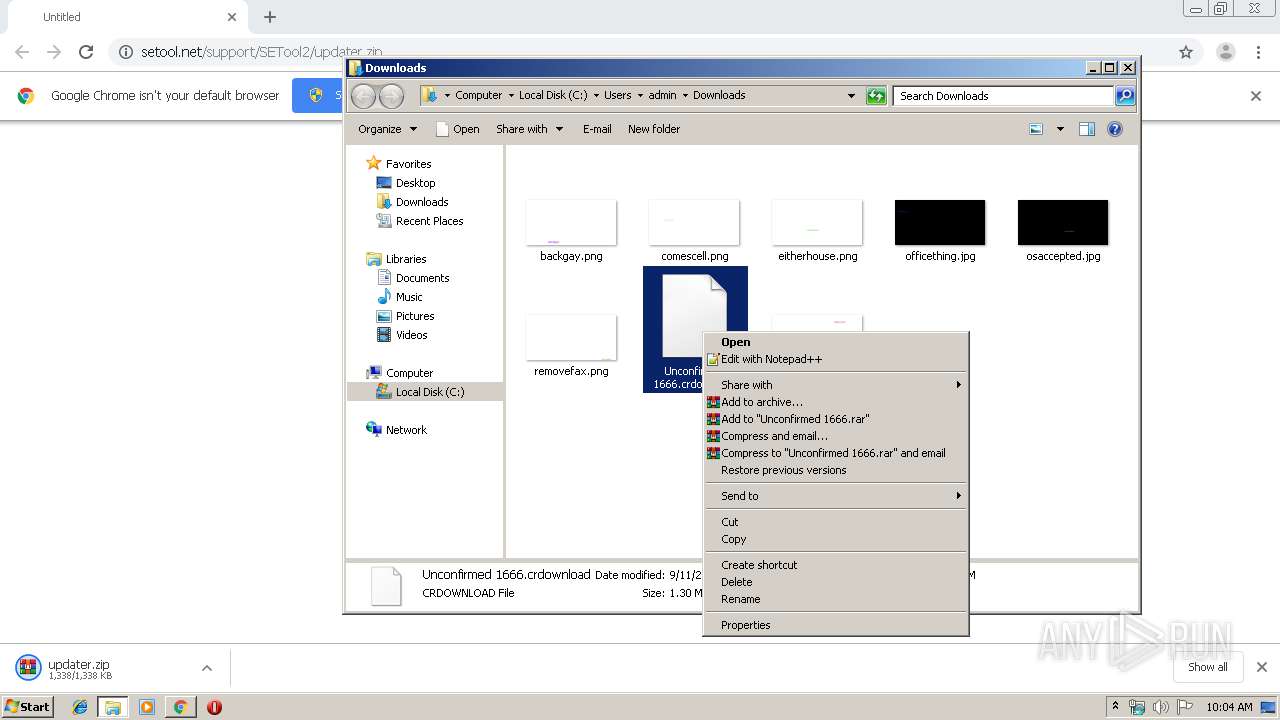
Task: Click Open in the Explorer toolbar
Action: point(458,129)
